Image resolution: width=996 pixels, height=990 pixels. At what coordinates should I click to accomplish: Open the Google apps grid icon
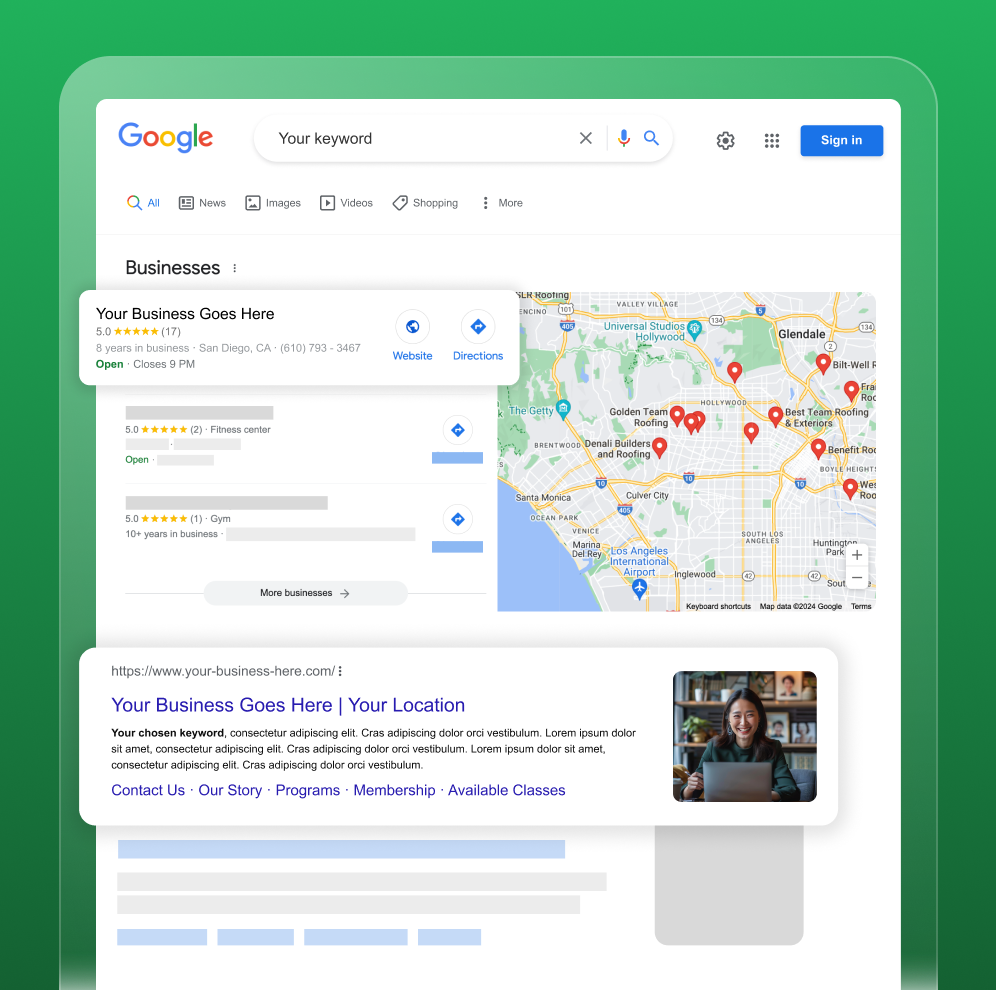(x=772, y=141)
